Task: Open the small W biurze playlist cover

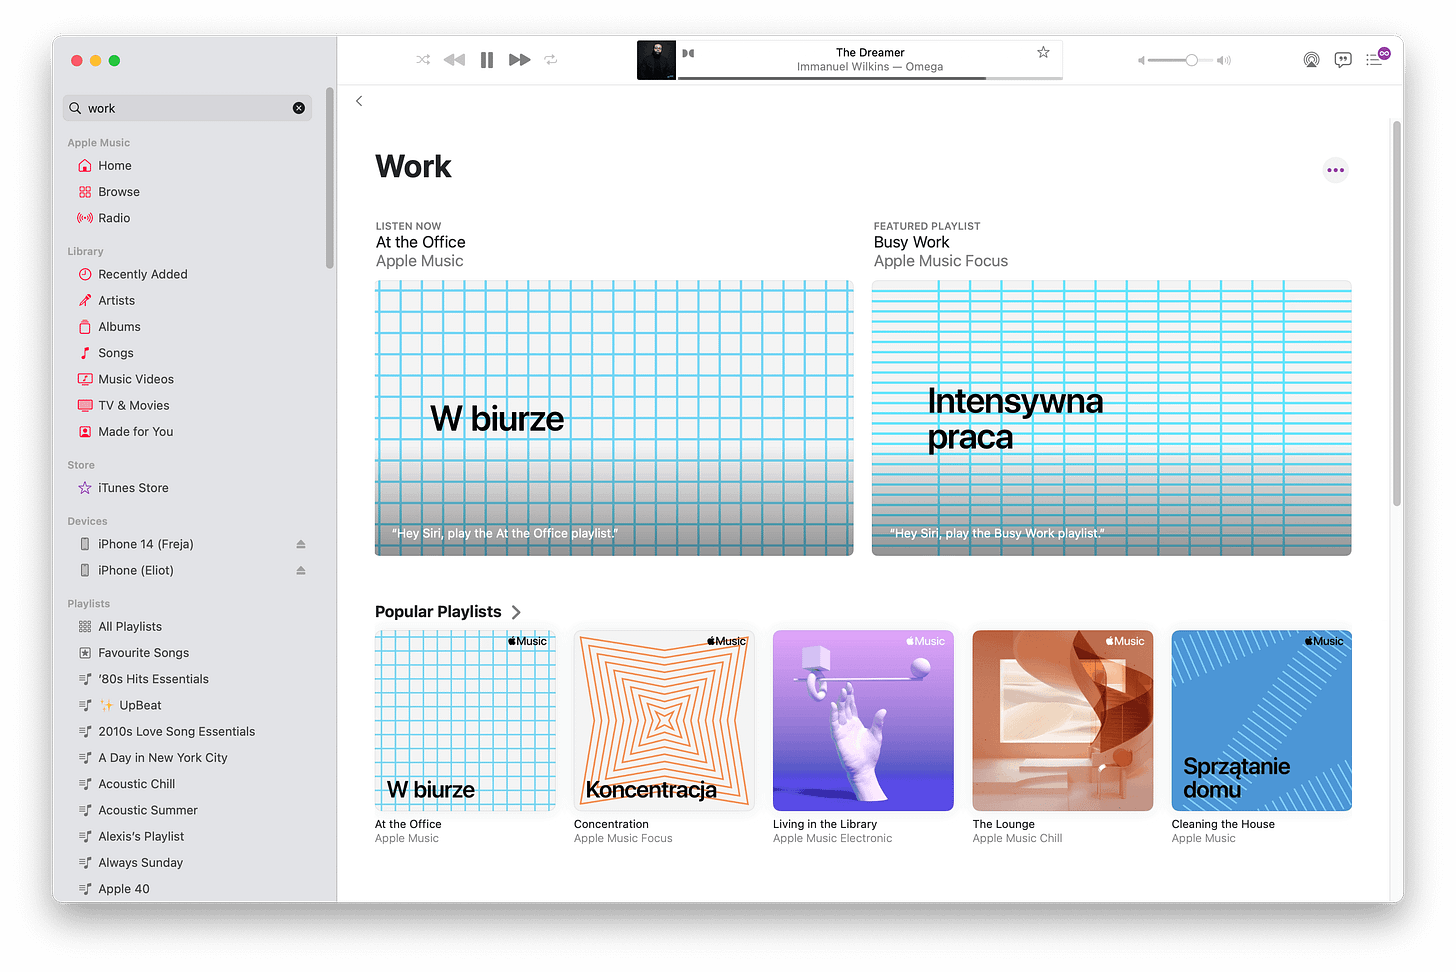Action: point(465,720)
